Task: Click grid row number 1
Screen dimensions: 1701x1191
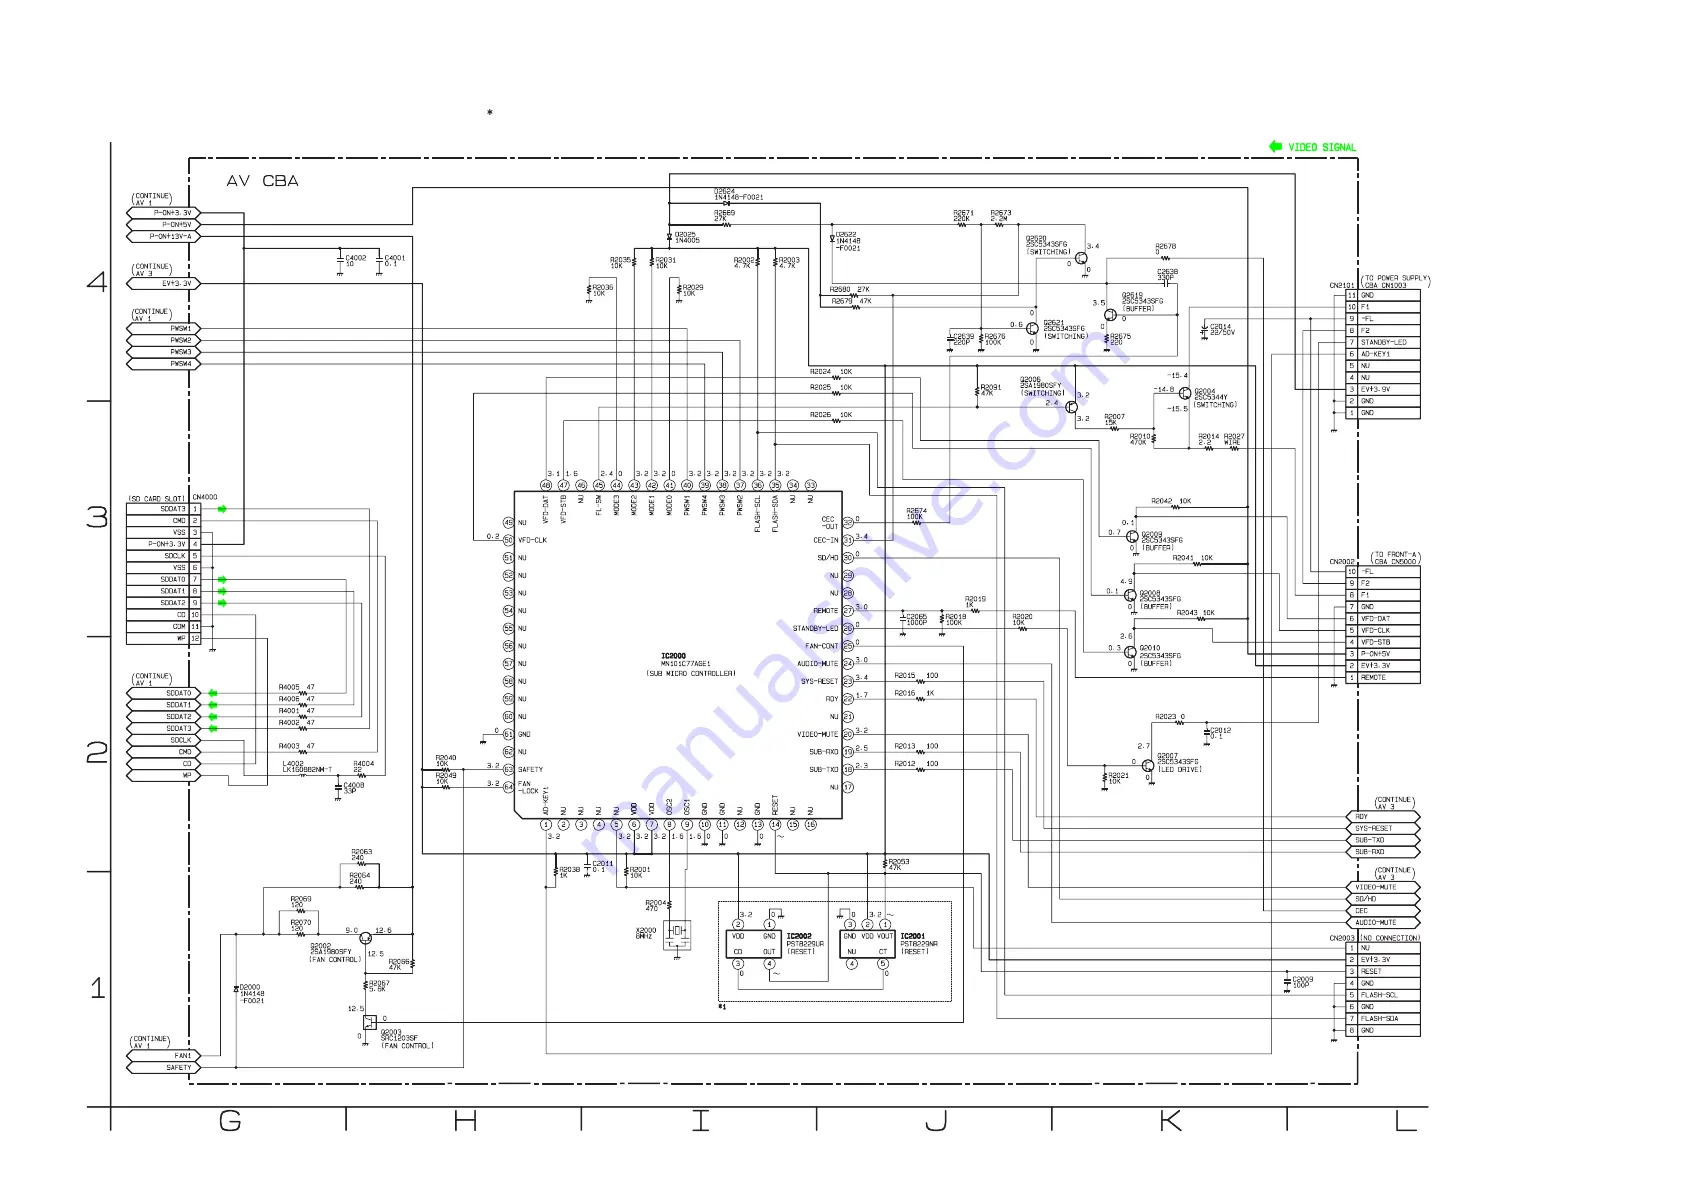Action: click(x=98, y=988)
